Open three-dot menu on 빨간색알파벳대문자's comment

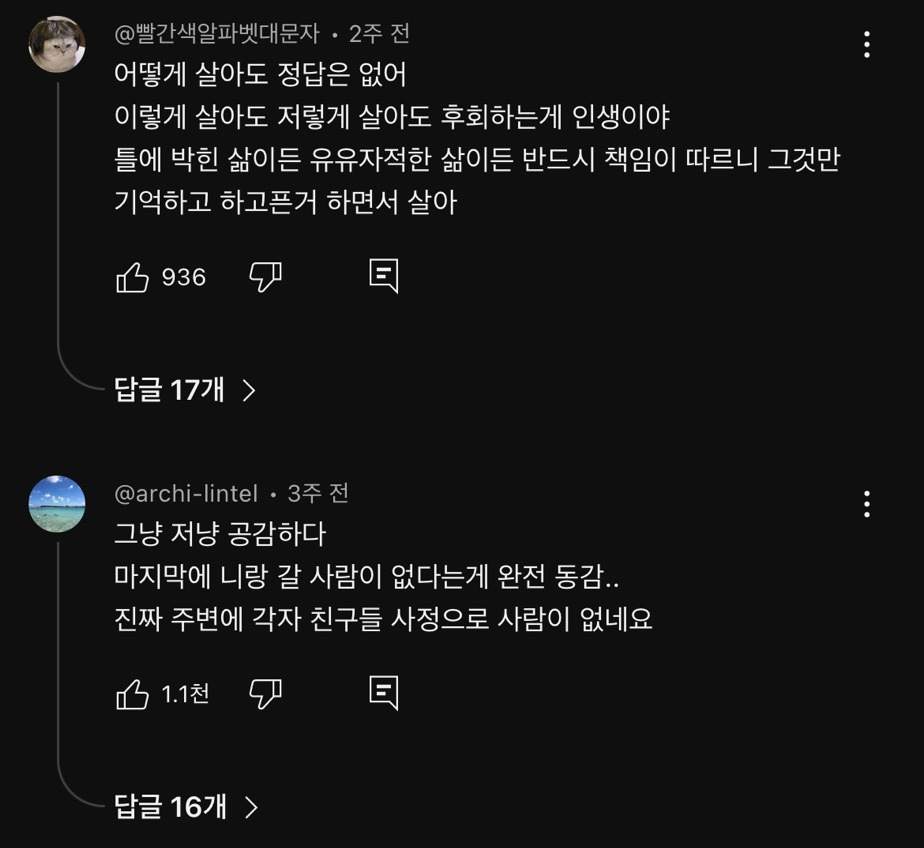click(866, 44)
